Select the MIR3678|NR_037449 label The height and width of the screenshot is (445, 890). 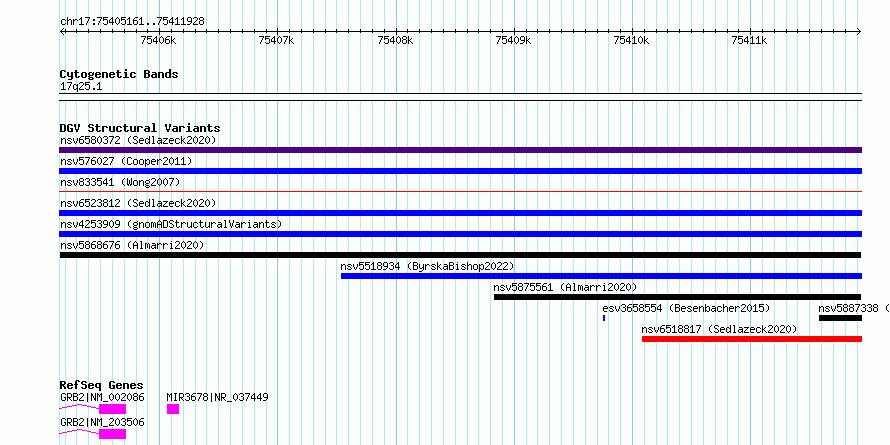(217, 397)
